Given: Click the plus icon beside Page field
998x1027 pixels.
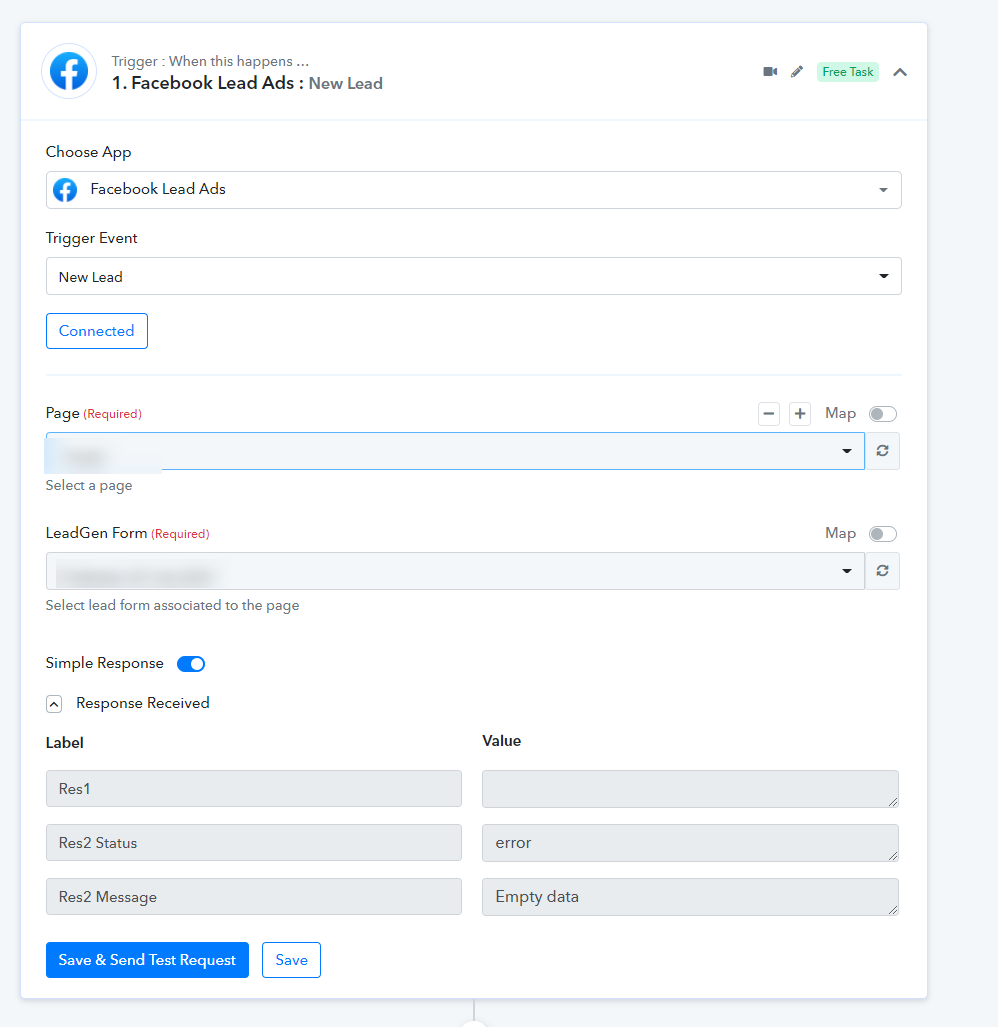Looking at the screenshot, I should tap(800, 414).
